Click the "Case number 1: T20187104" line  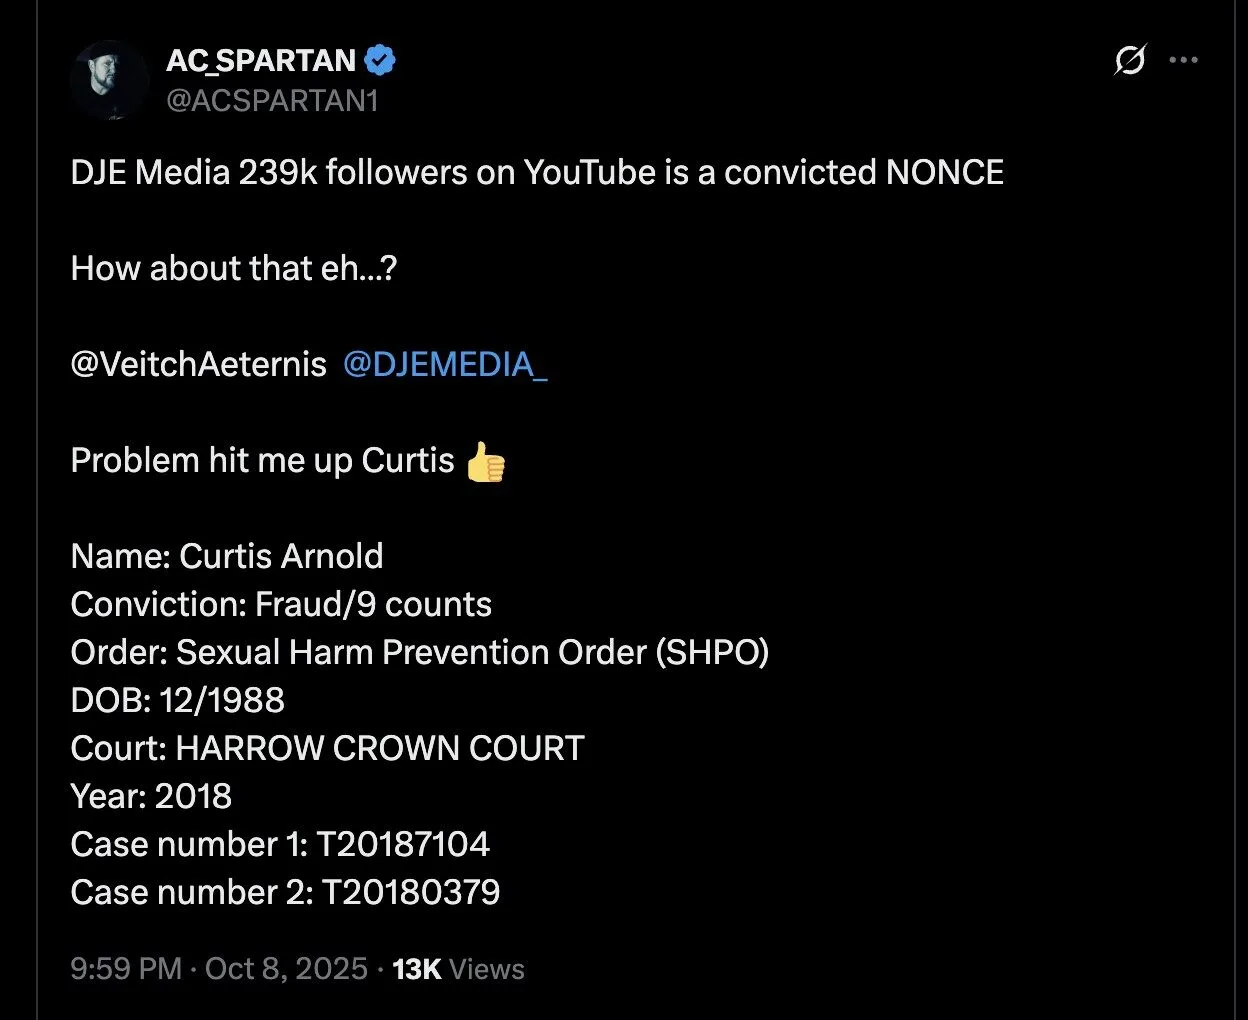tap(280, 845)
